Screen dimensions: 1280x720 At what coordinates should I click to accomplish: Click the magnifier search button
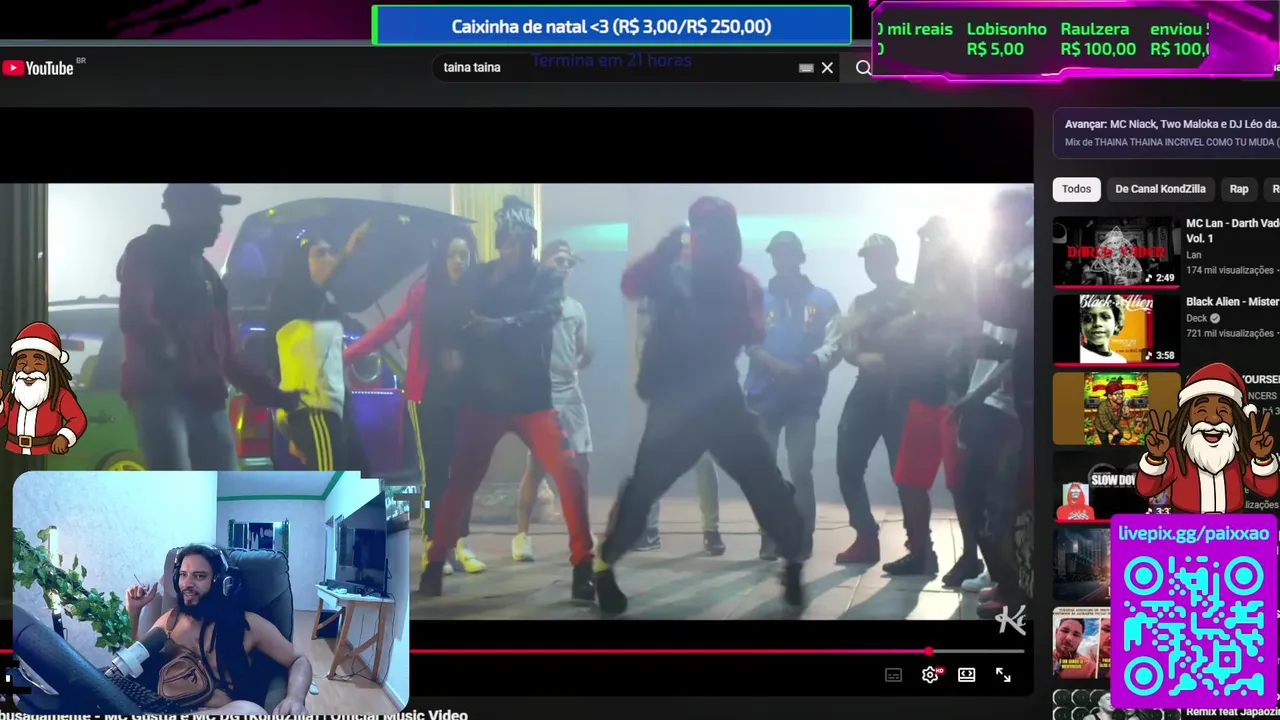(x=863, y=68)
